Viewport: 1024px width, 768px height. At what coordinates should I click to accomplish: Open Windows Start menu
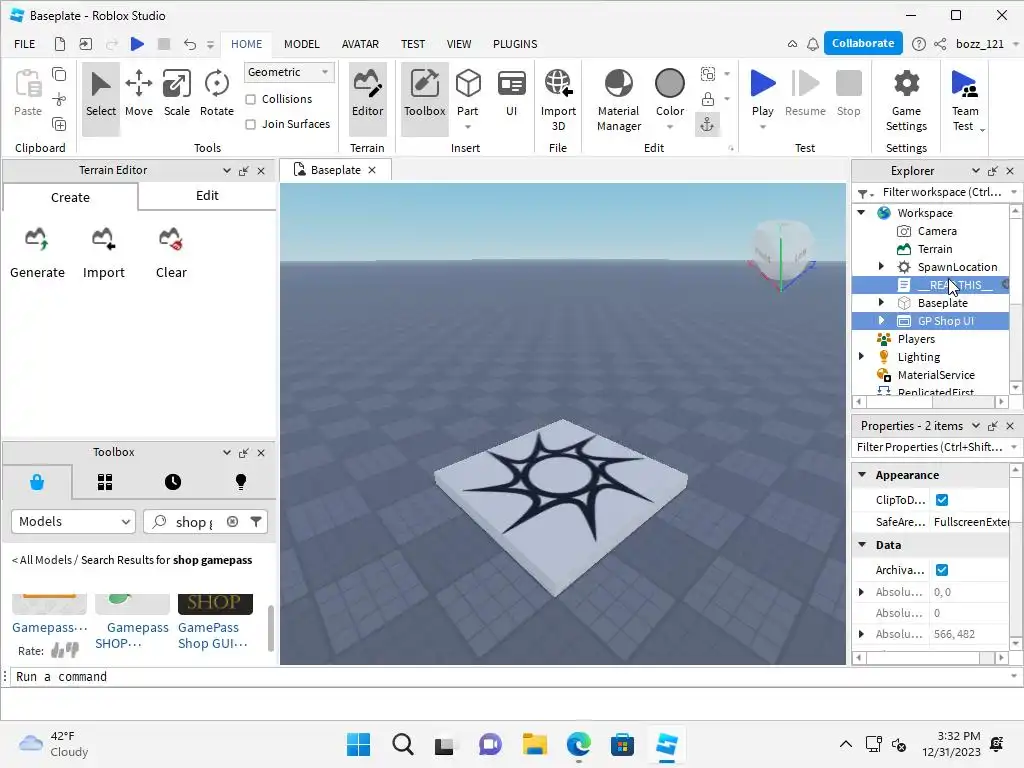(x=358, y=744)
